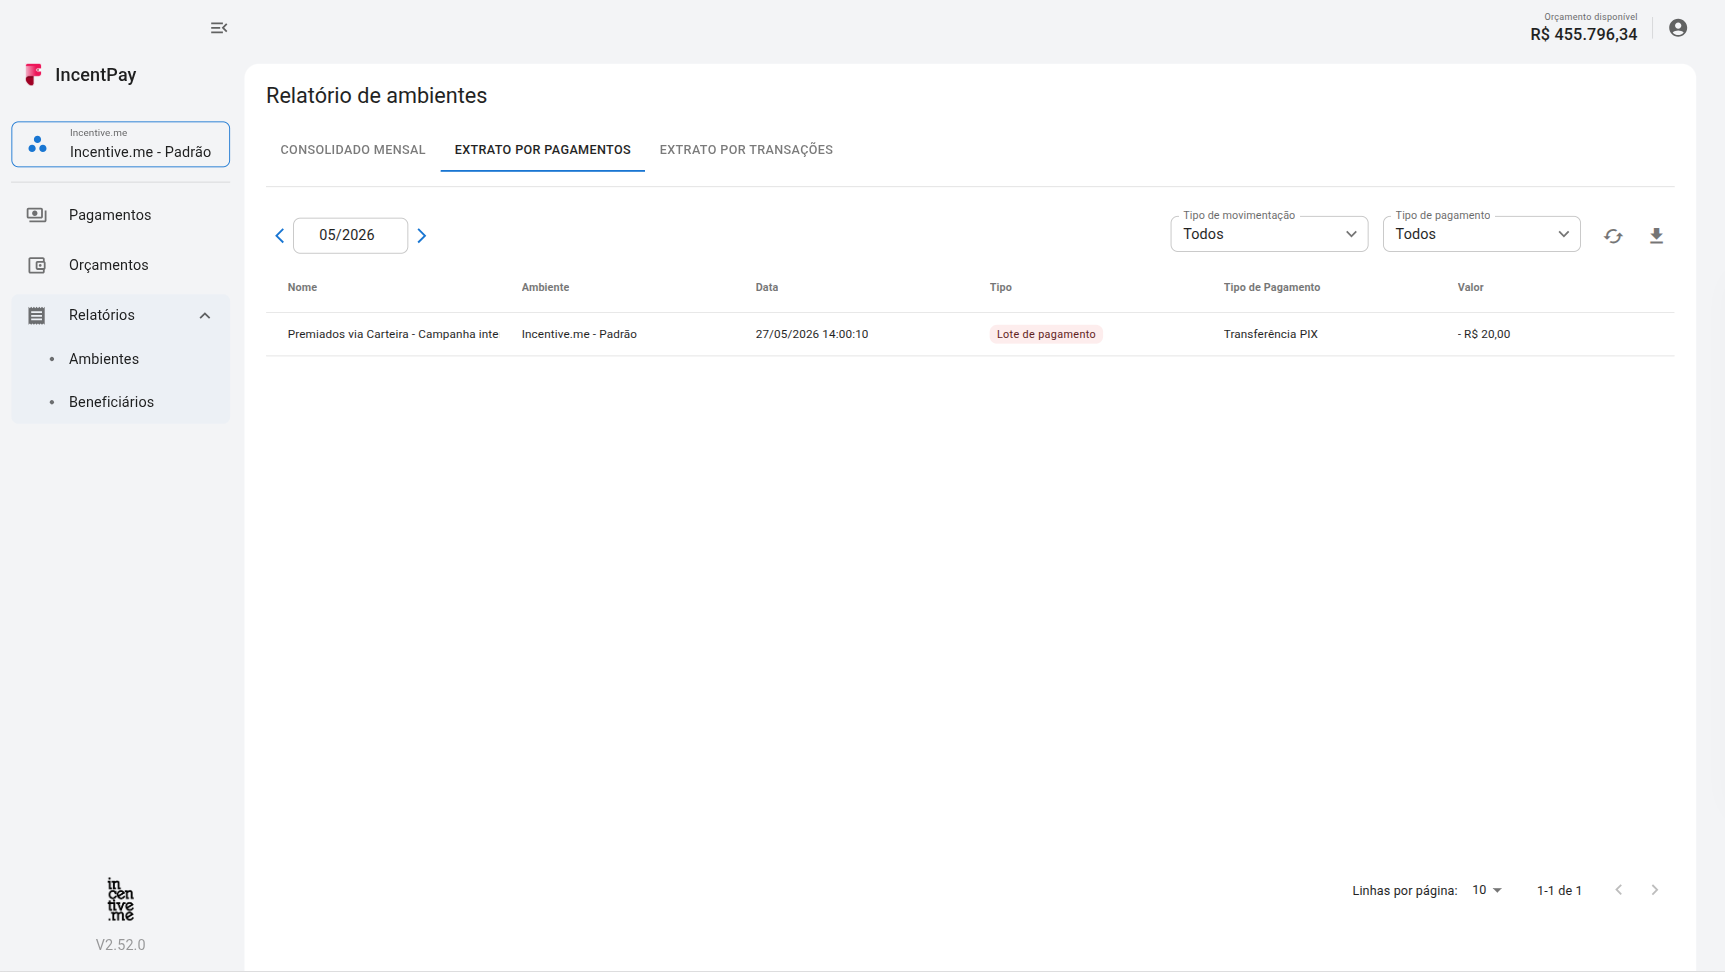1725x972 pixels.
Task: Go to previous table page
Action: 1619,890
